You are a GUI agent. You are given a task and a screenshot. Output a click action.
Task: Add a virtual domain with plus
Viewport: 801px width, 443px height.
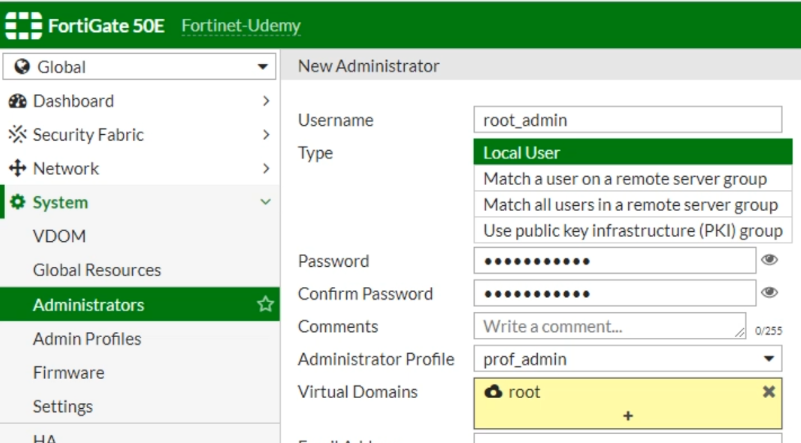tap(628, 415)
